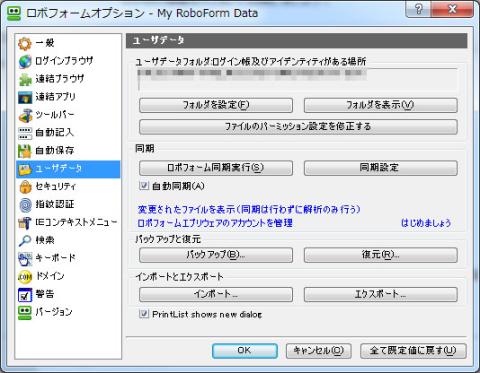Select ドメイン in the sidebar

tap(68, 277)
